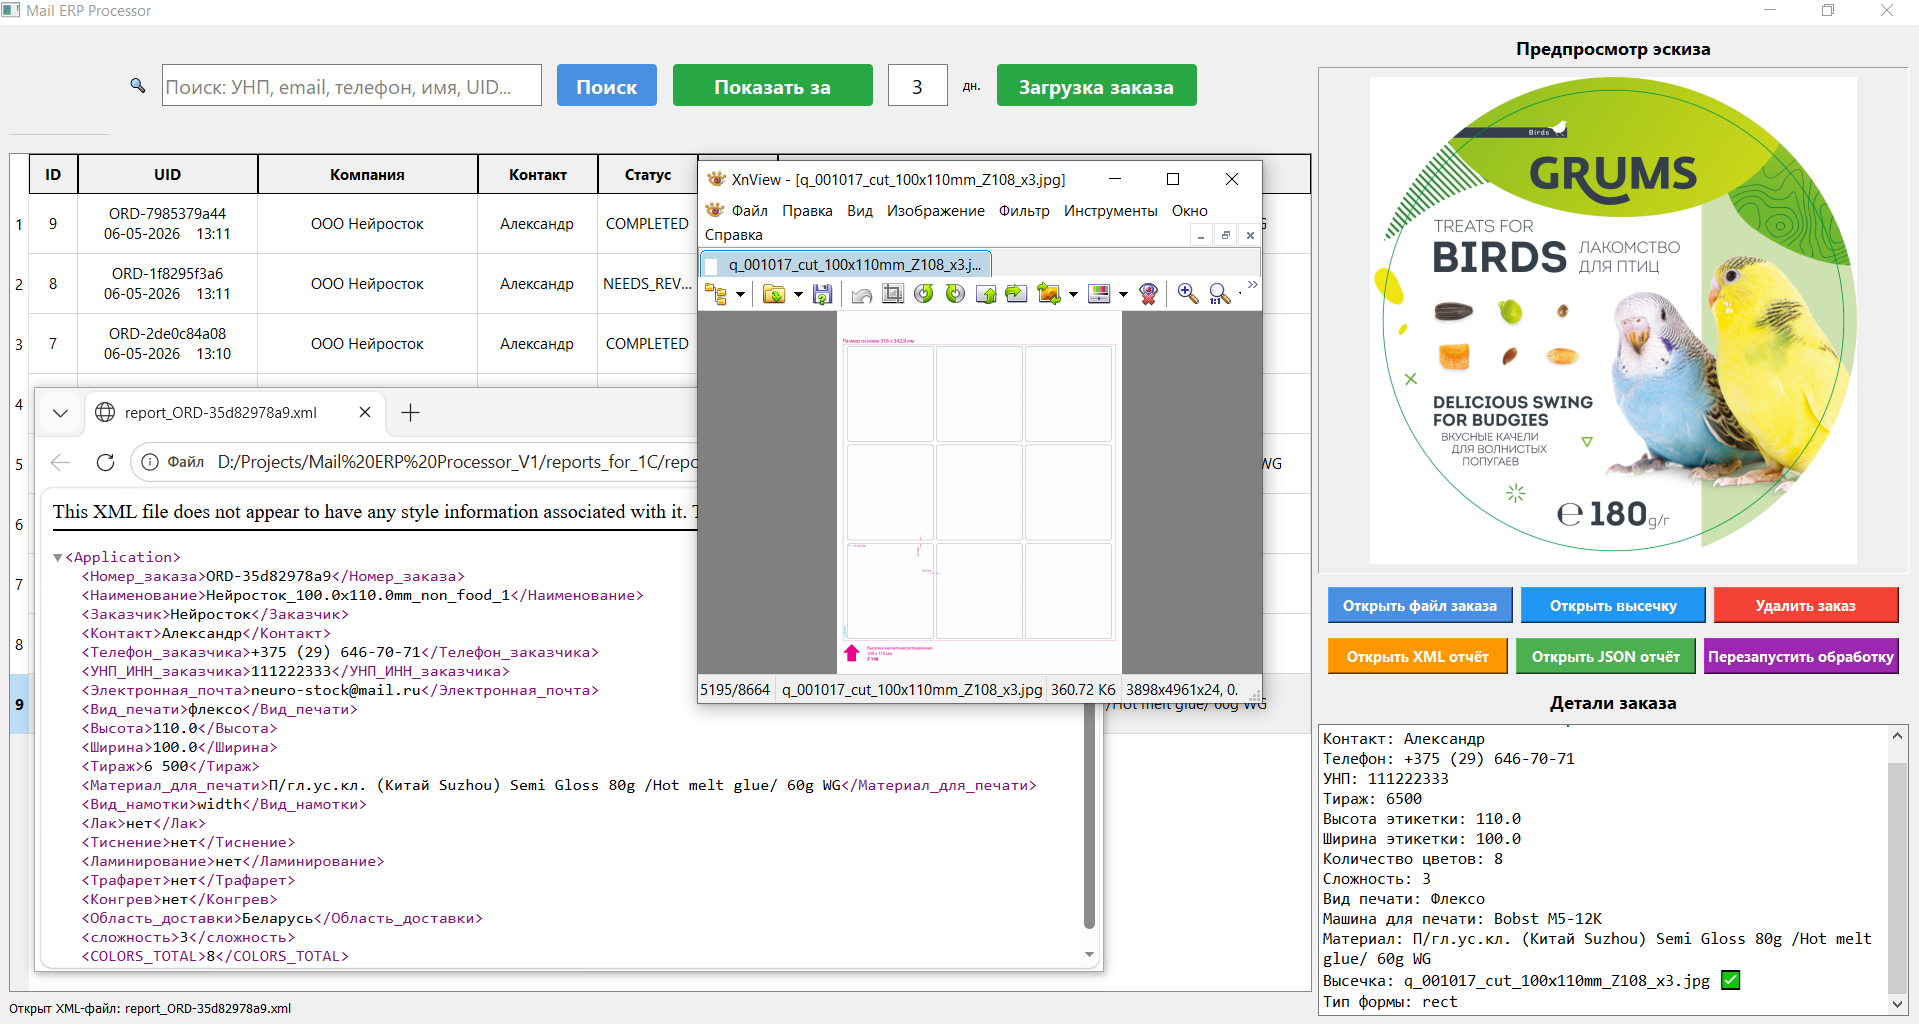The width and height of the screenshot is (1919, 1024).
Task: Click the magnifier icon beside search field
Action: (138, 86)
